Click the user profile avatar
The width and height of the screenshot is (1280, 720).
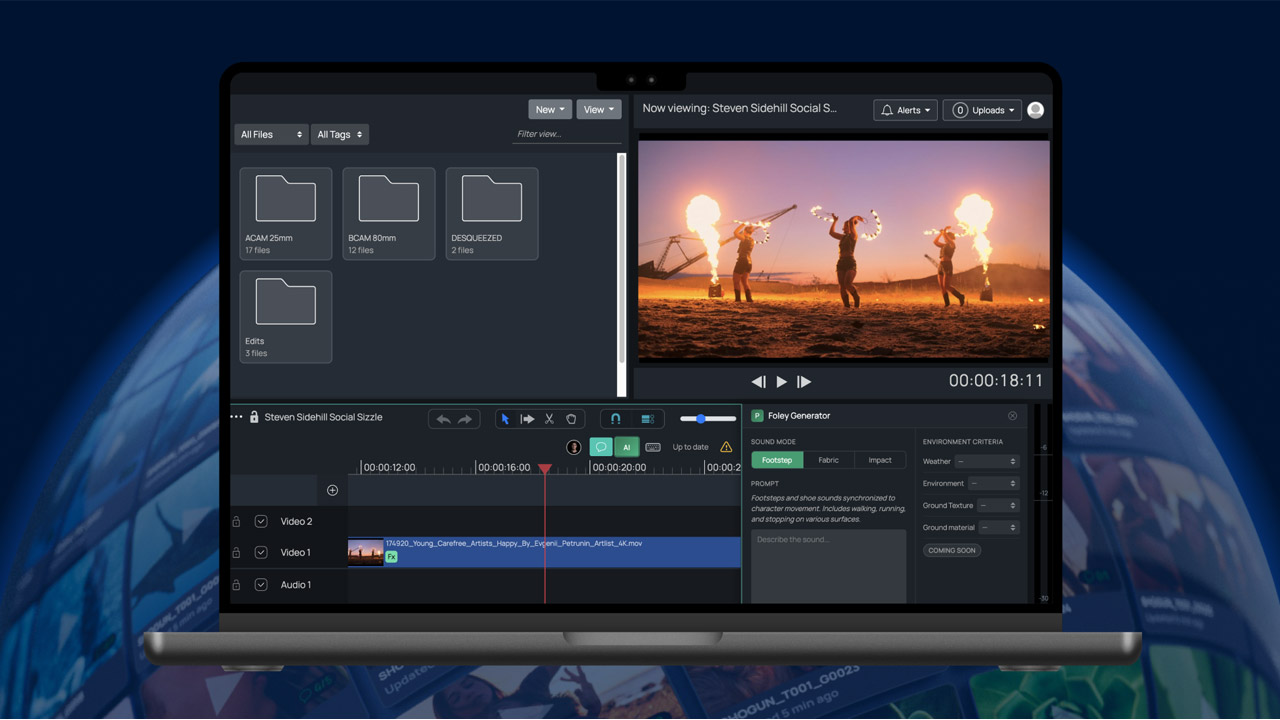1036,110
